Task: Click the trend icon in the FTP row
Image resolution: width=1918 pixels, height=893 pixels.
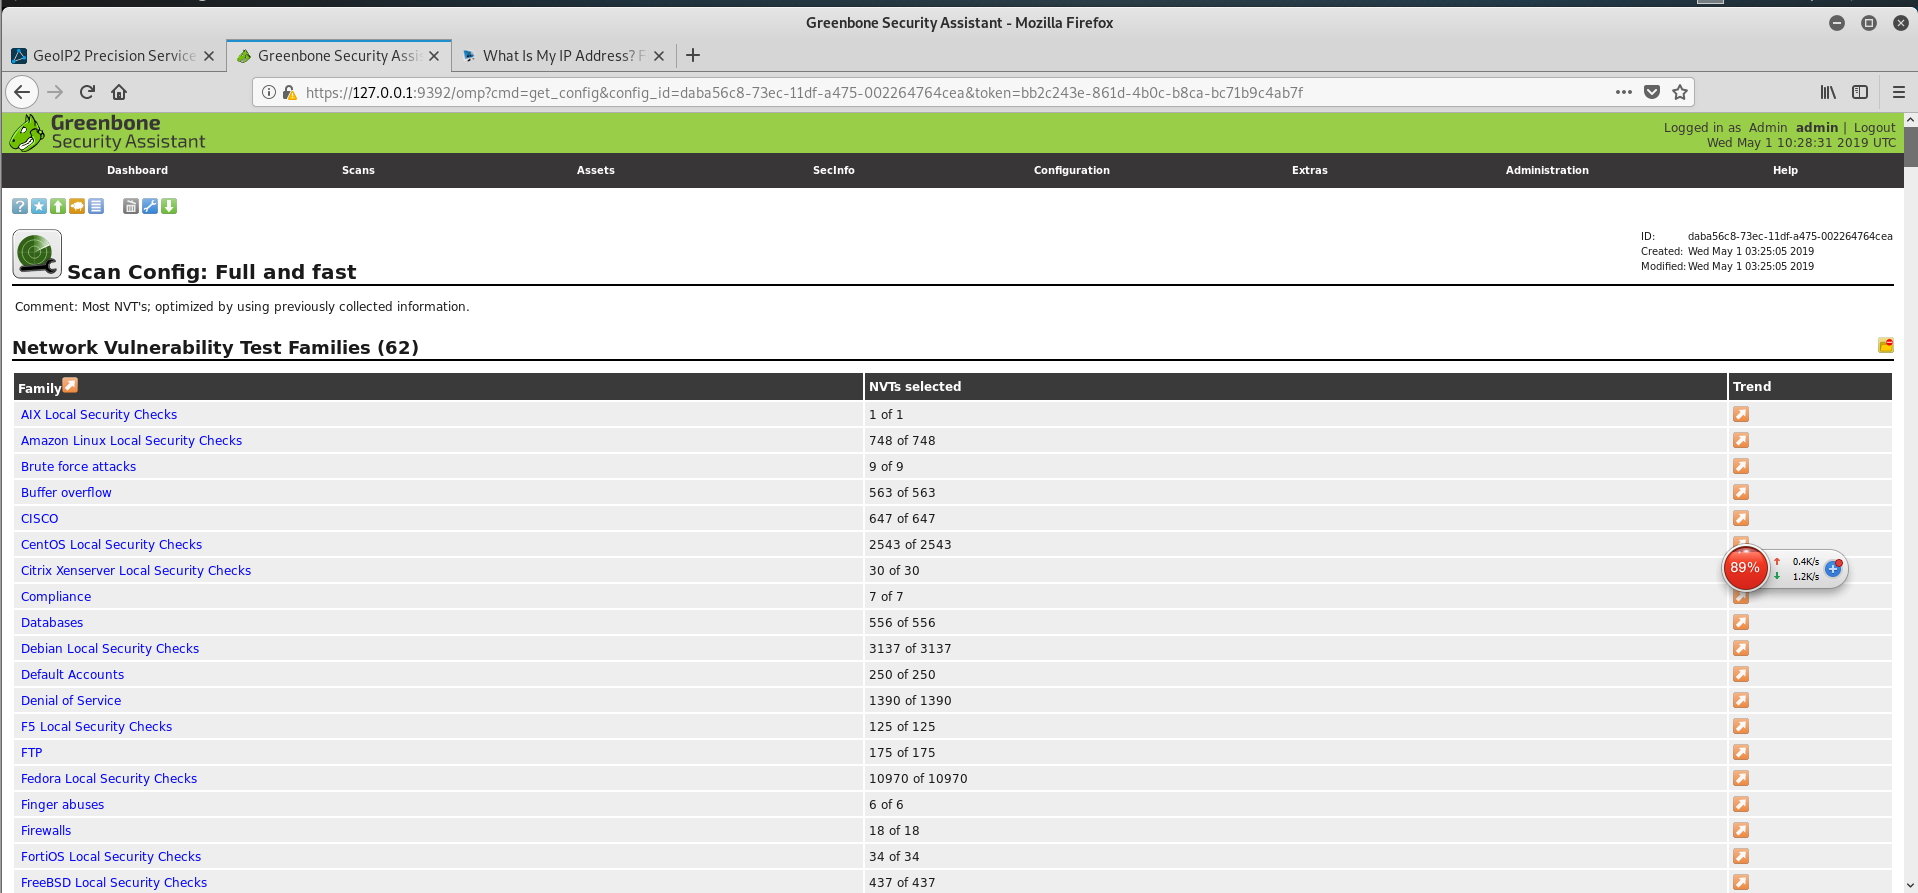Action: click(1741, 752)
